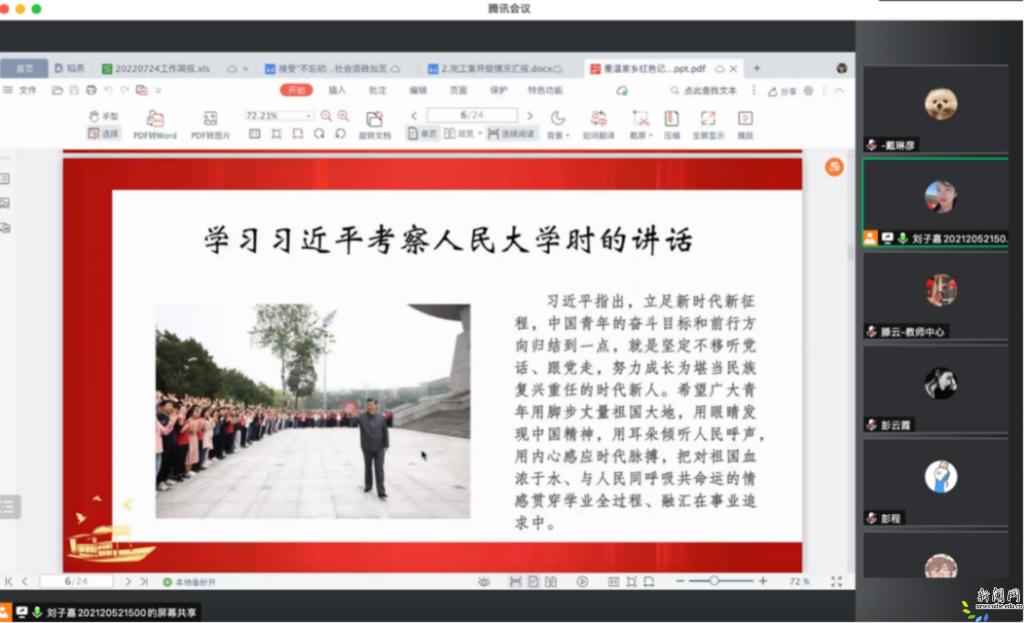Click the zoom out magnifier icon

point(326,116)
